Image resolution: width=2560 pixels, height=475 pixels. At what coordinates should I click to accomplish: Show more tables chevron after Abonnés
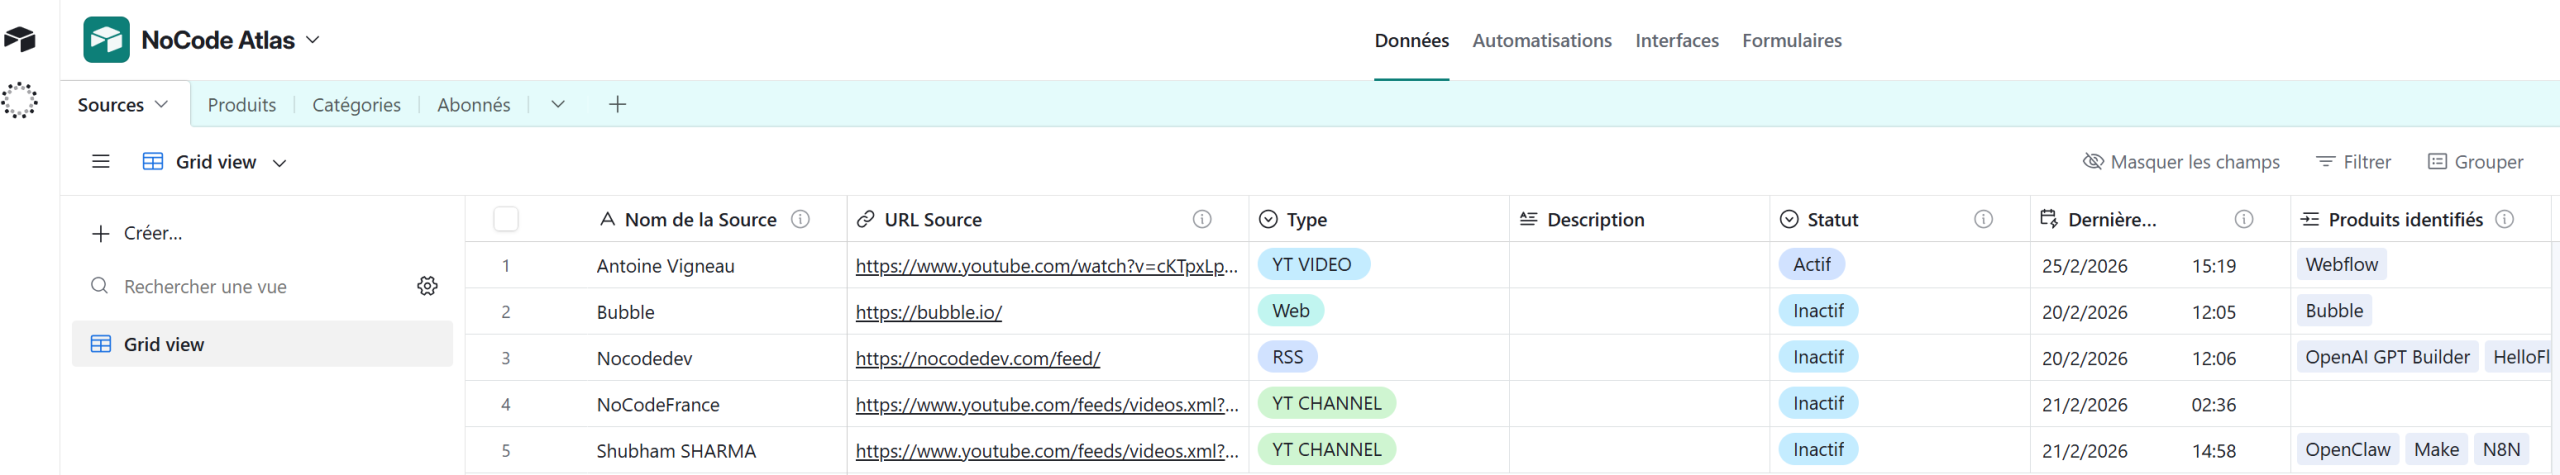coord(558,104)
